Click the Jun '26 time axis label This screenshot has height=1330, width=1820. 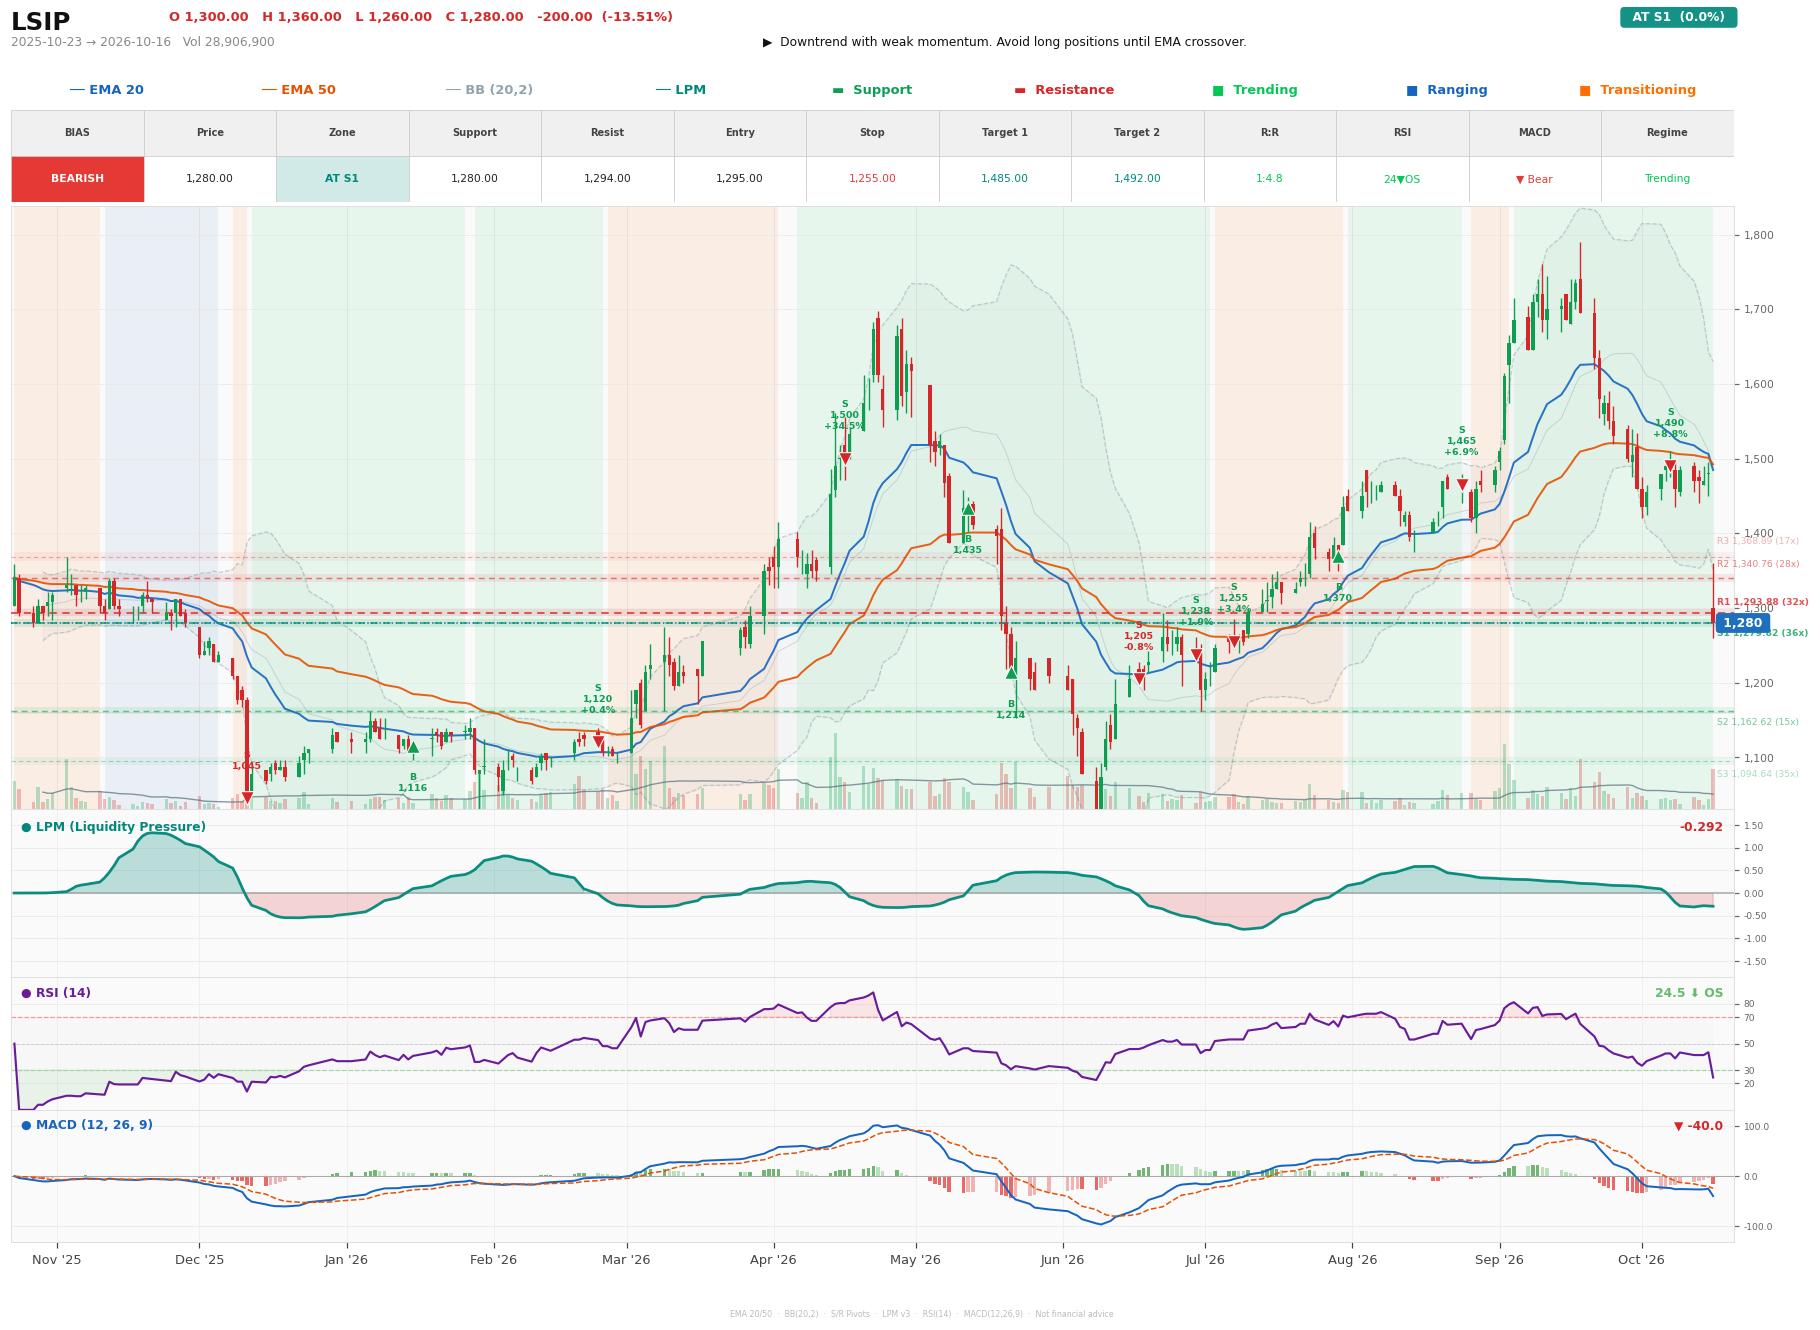[x=1062, y=1260]
